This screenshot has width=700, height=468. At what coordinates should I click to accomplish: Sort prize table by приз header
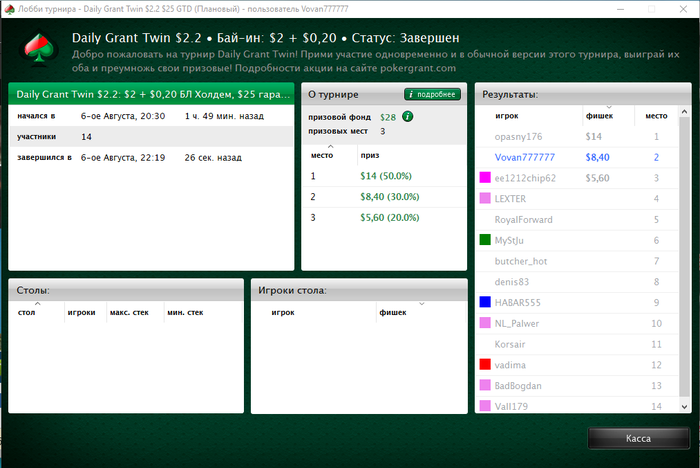[x=370, y=155]
